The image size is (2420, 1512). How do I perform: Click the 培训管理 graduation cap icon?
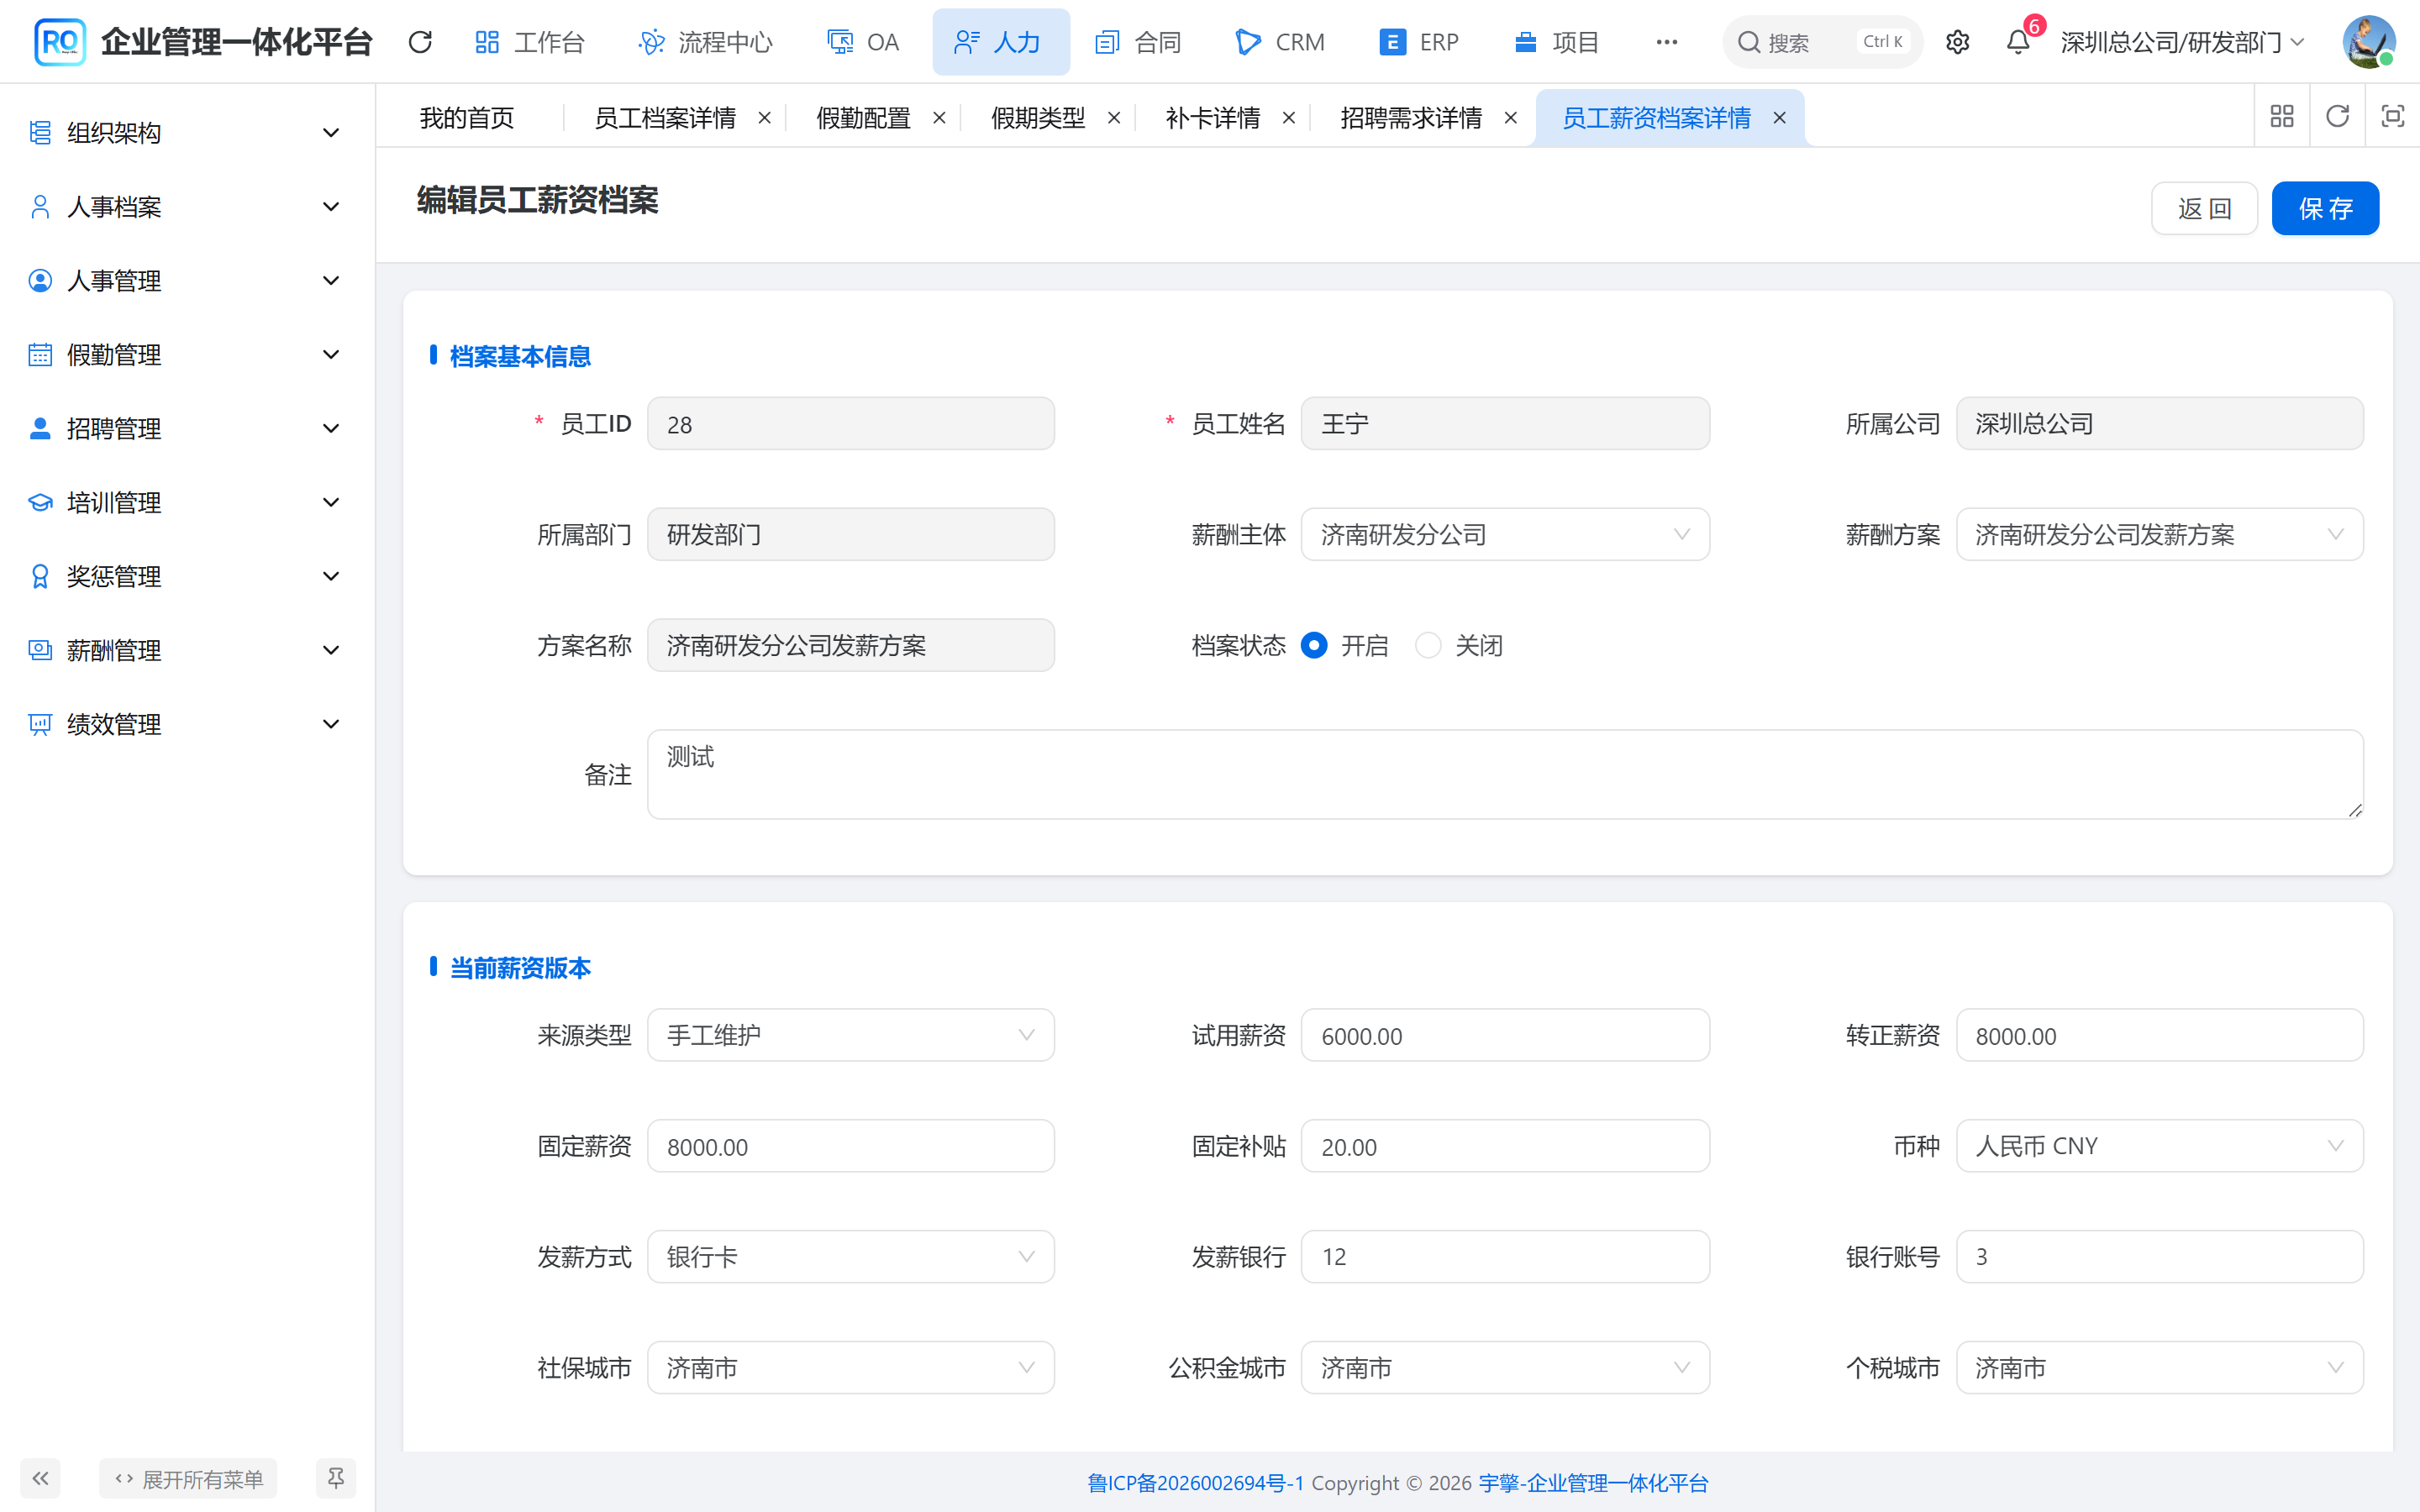pos(40,503)
